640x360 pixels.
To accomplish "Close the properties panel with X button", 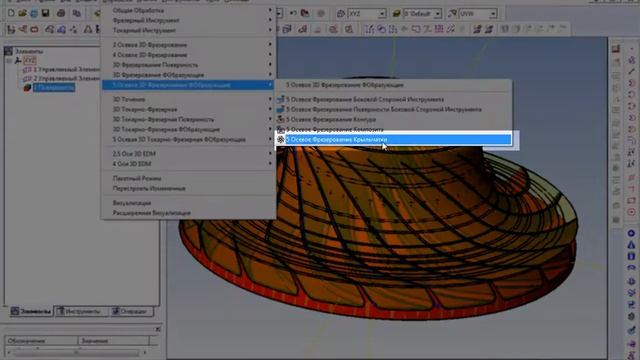I will 158,329.
